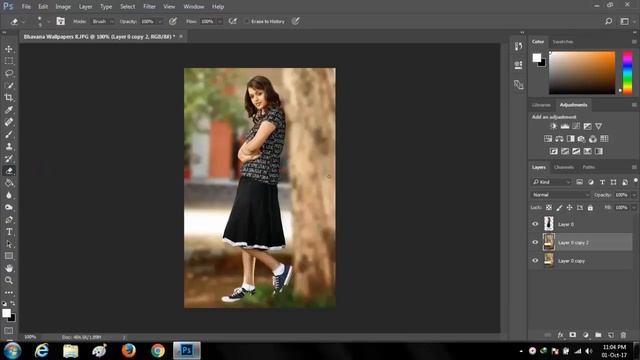Select the Brush tool in toolbox
The width and height of the screenshot is (640, 360).
pyautogui.click(x=9, y=134)
